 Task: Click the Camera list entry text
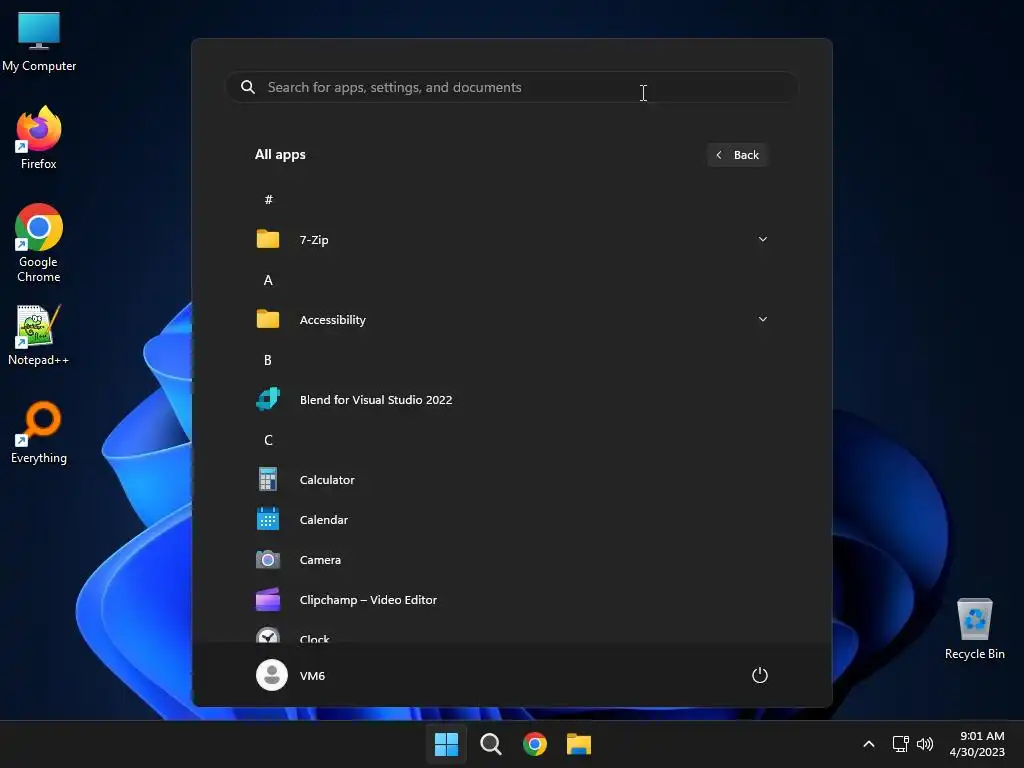pyautogui.click(x=320, y=560)
